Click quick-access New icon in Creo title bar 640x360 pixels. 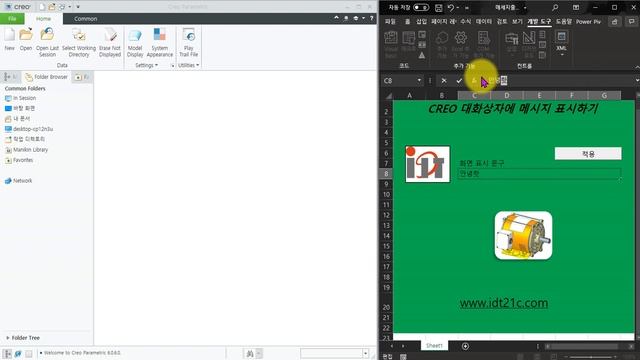pos(42,7)
